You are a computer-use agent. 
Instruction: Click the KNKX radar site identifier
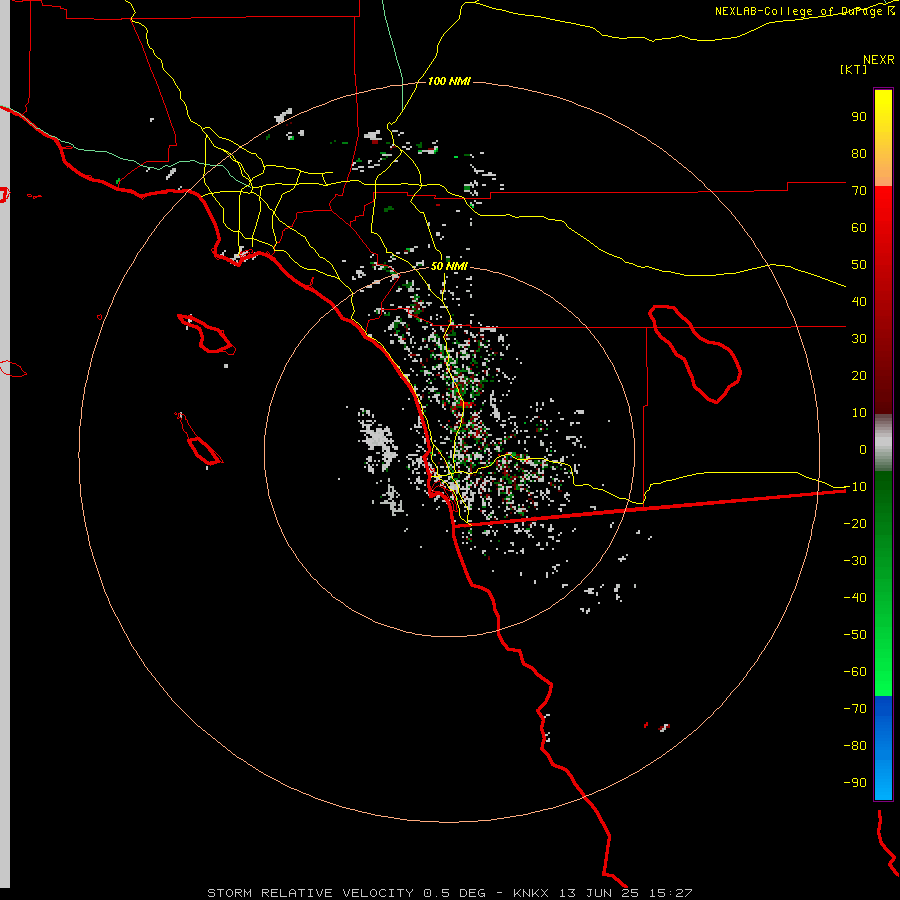(530, 893)
